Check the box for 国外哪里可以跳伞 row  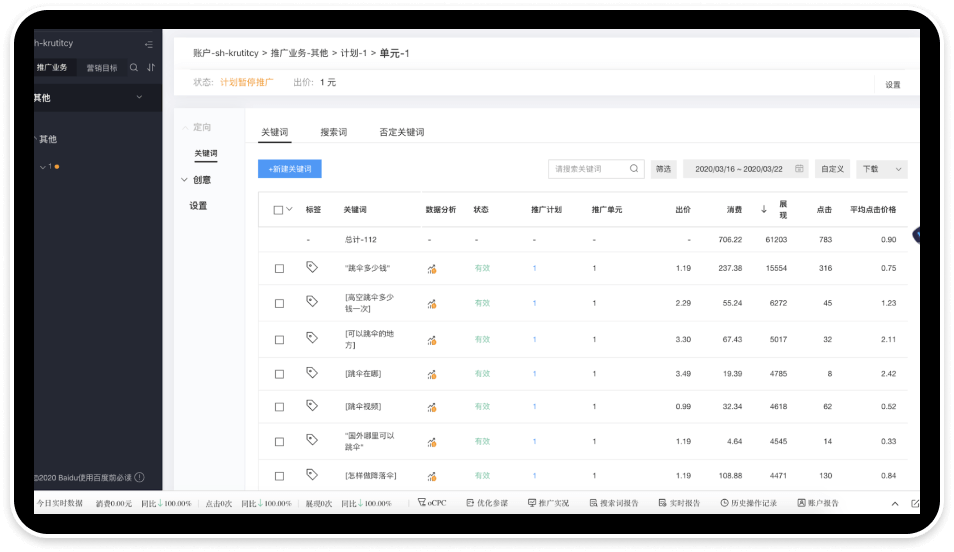coord(279,442)
